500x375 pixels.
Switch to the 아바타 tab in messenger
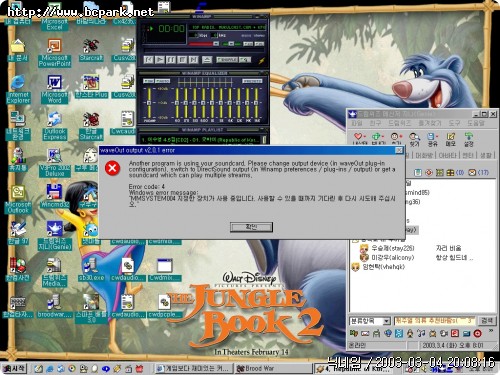(448, 155)
